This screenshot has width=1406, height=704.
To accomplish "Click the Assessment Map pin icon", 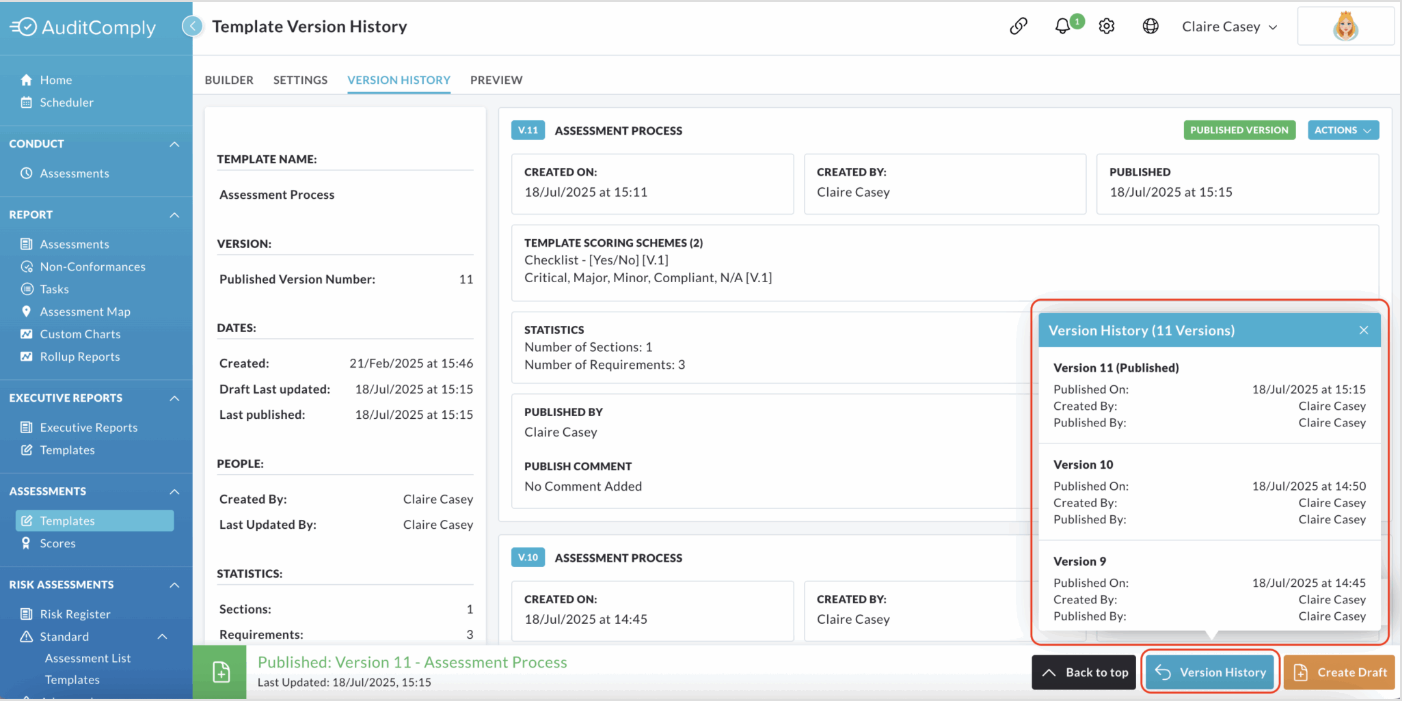I will point(27,312).
